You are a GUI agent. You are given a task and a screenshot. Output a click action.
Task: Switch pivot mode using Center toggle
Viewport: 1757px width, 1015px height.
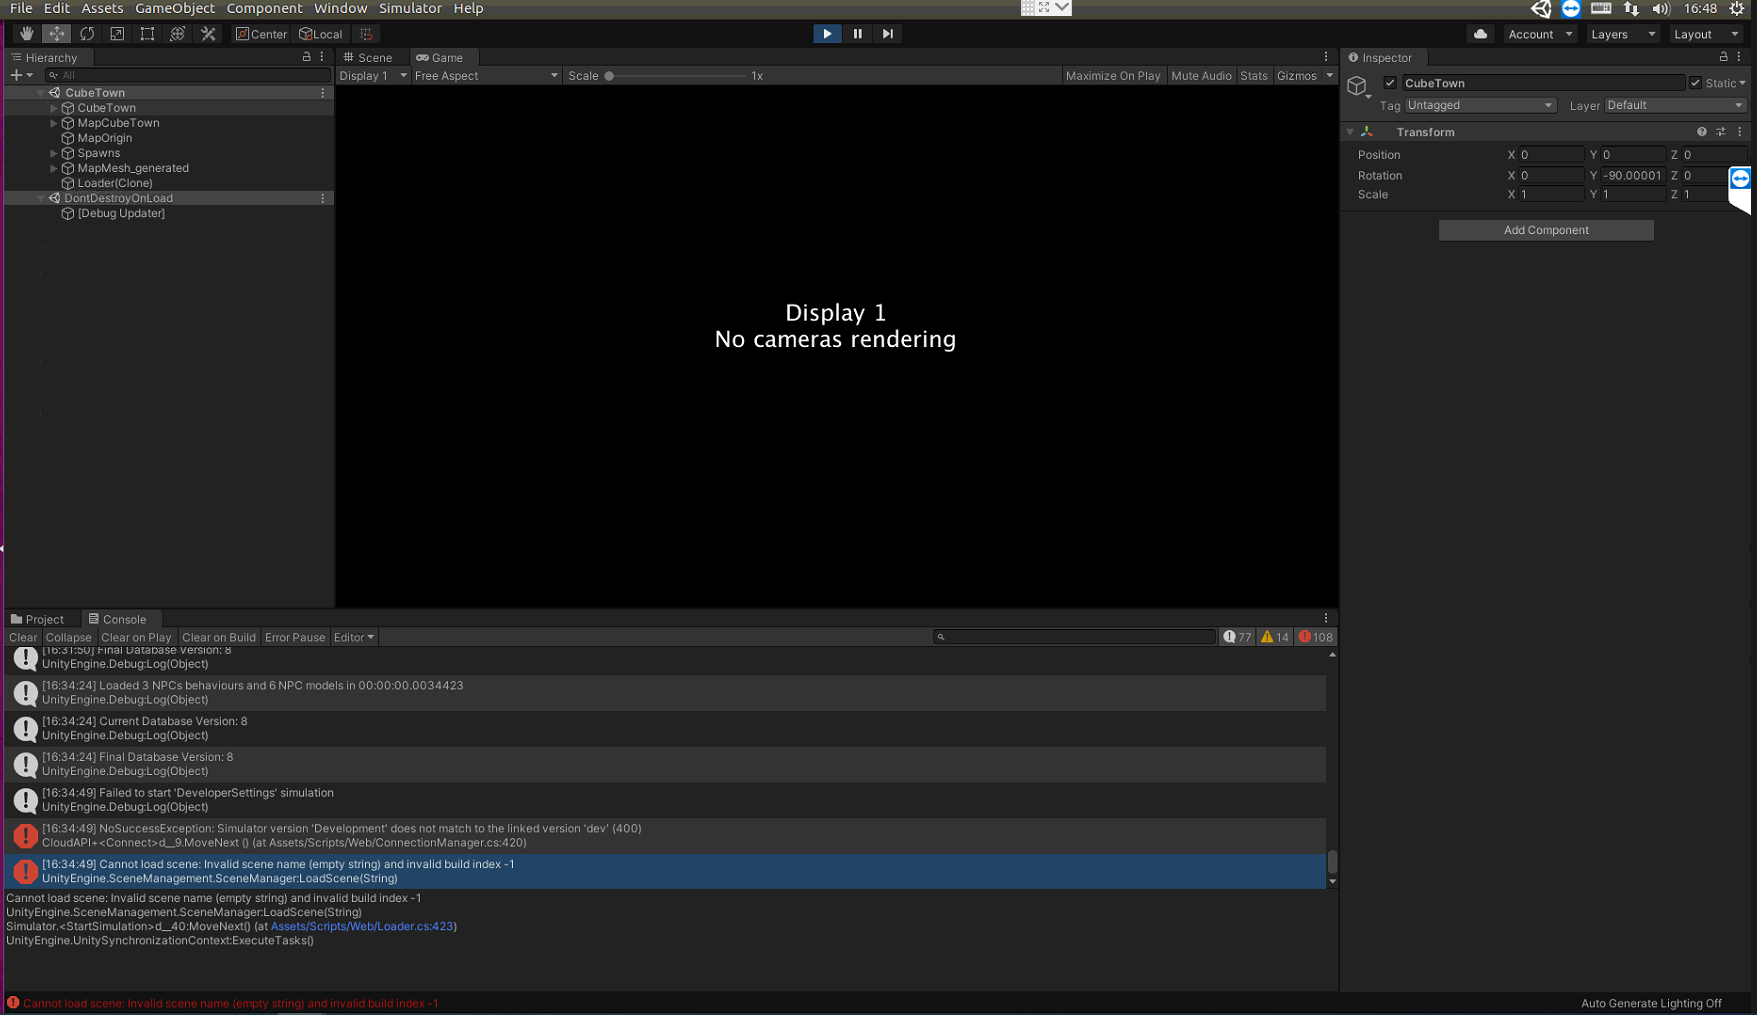coord(260,33)
